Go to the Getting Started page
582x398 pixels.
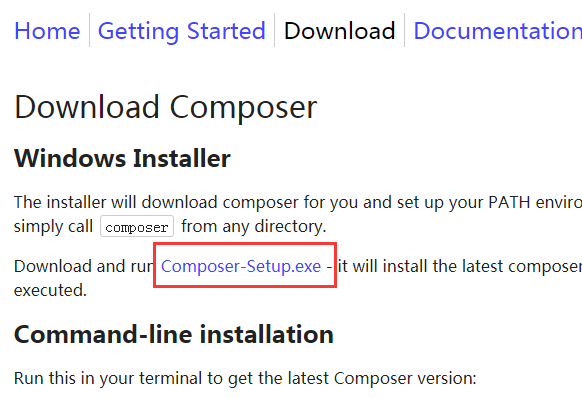coord(182,31)
